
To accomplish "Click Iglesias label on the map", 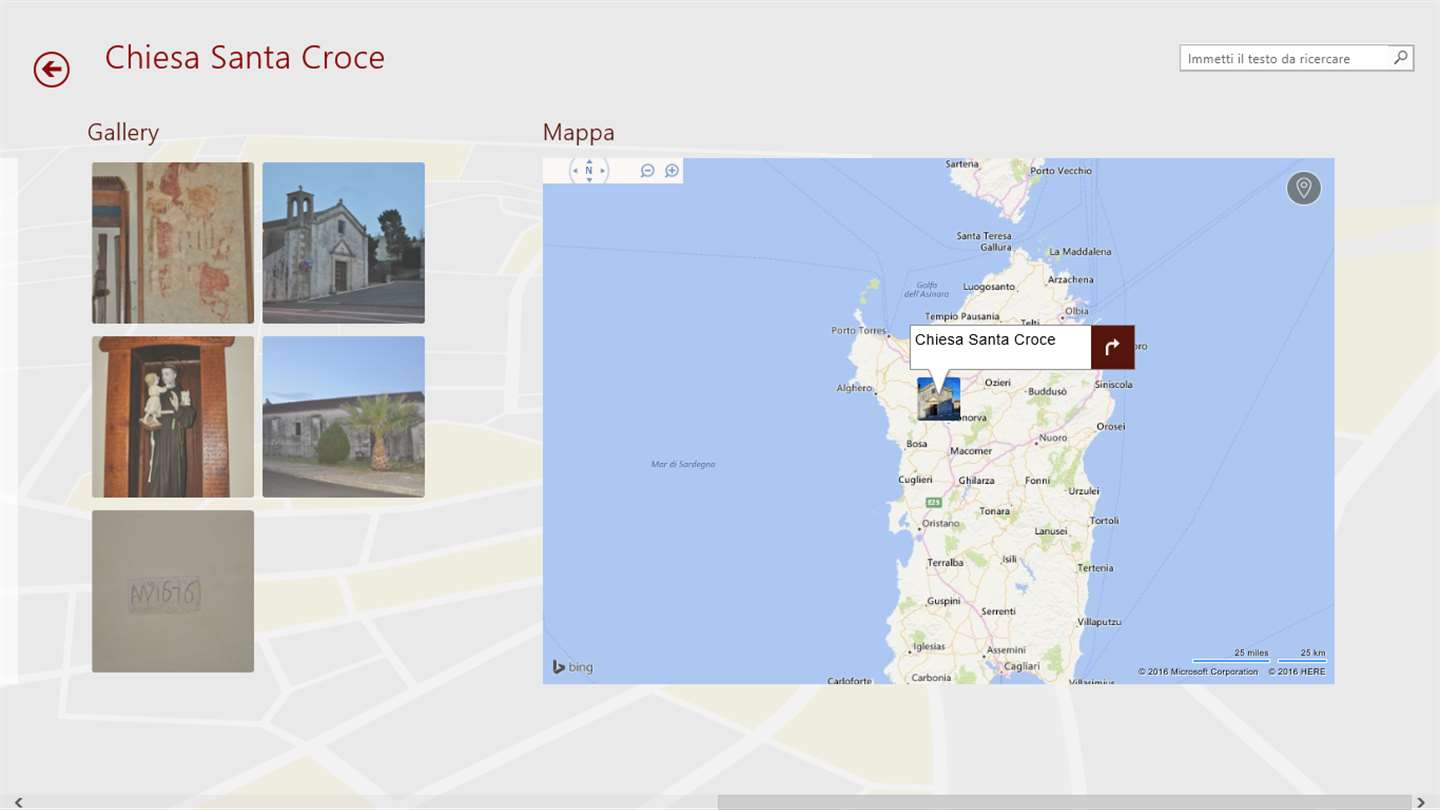I will [929, 647].
